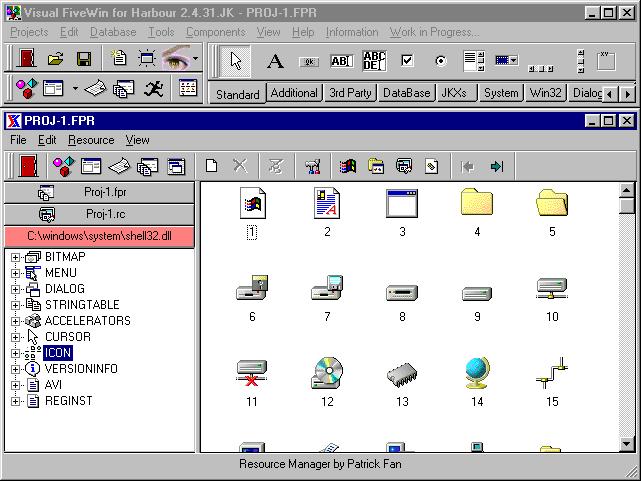Click the Proj-1.rc button
This screenshot has height=481, width=641.
99,214
